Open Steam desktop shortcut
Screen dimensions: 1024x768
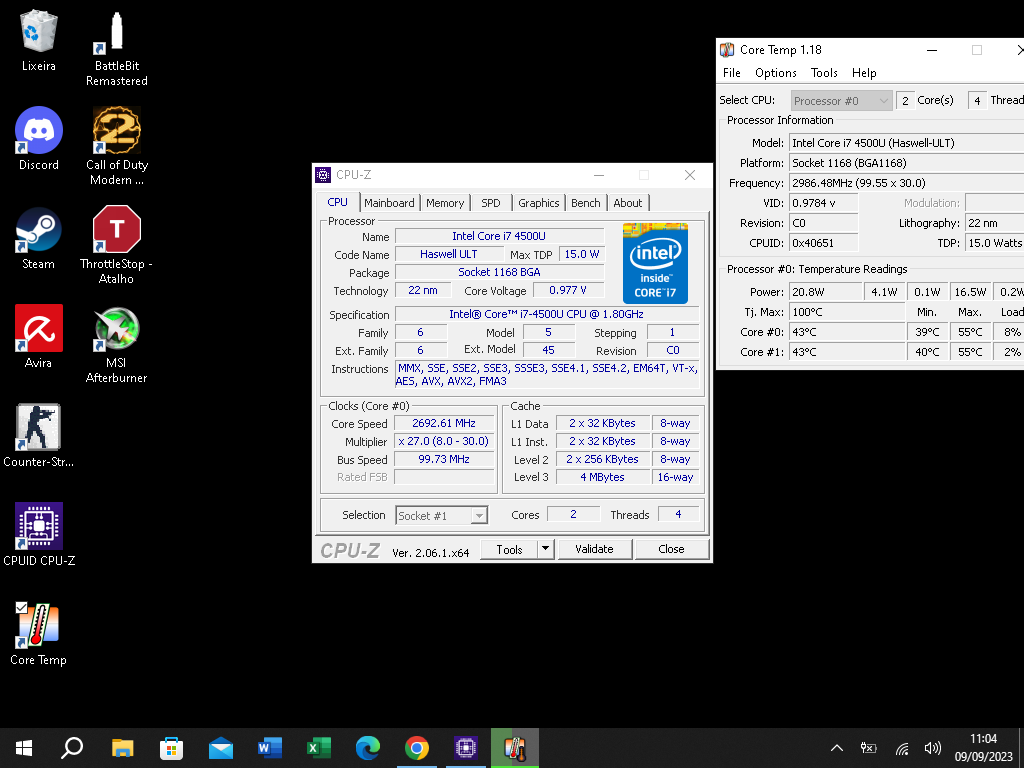click(39, 238)
